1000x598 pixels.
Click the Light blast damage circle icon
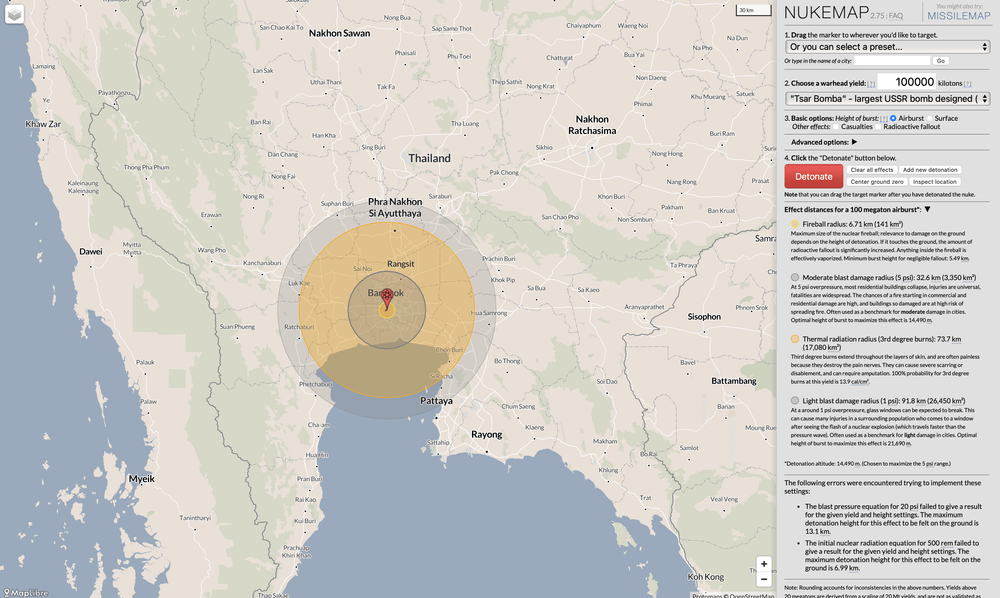795,400
